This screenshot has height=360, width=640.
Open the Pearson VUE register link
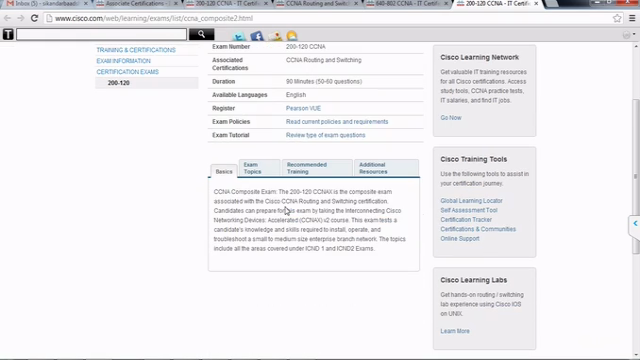click(x=303, y=108)
